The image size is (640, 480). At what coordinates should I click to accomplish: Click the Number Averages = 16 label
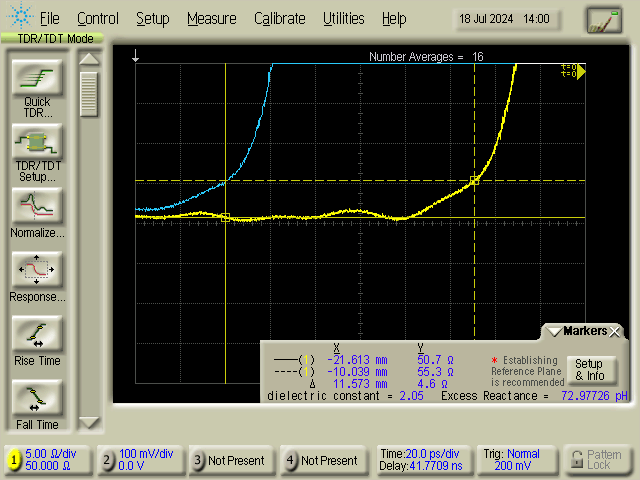pyautogui.click(x=426, y=57)
